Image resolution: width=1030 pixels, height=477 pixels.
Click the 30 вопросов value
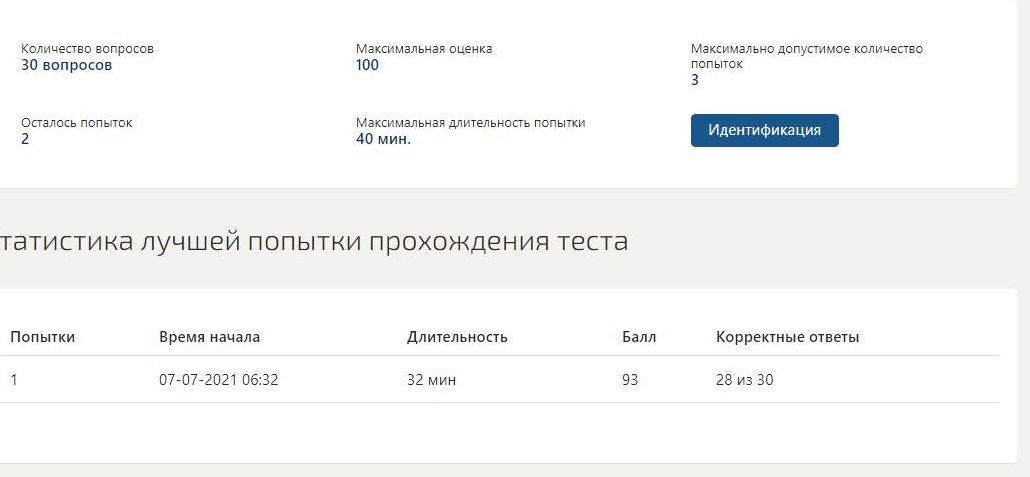(x=66, y=65)
